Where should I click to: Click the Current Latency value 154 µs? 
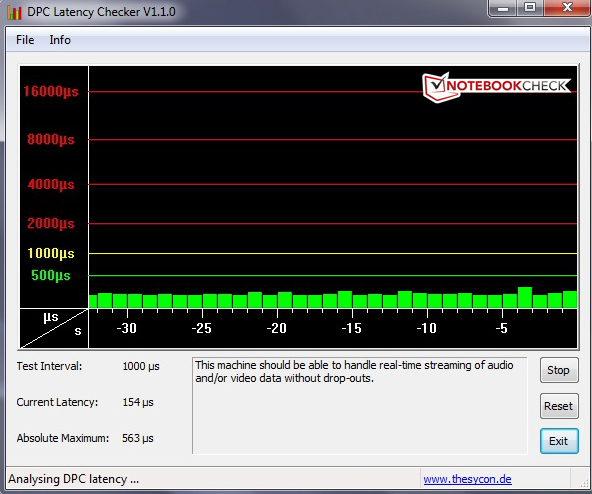(138, 402)
